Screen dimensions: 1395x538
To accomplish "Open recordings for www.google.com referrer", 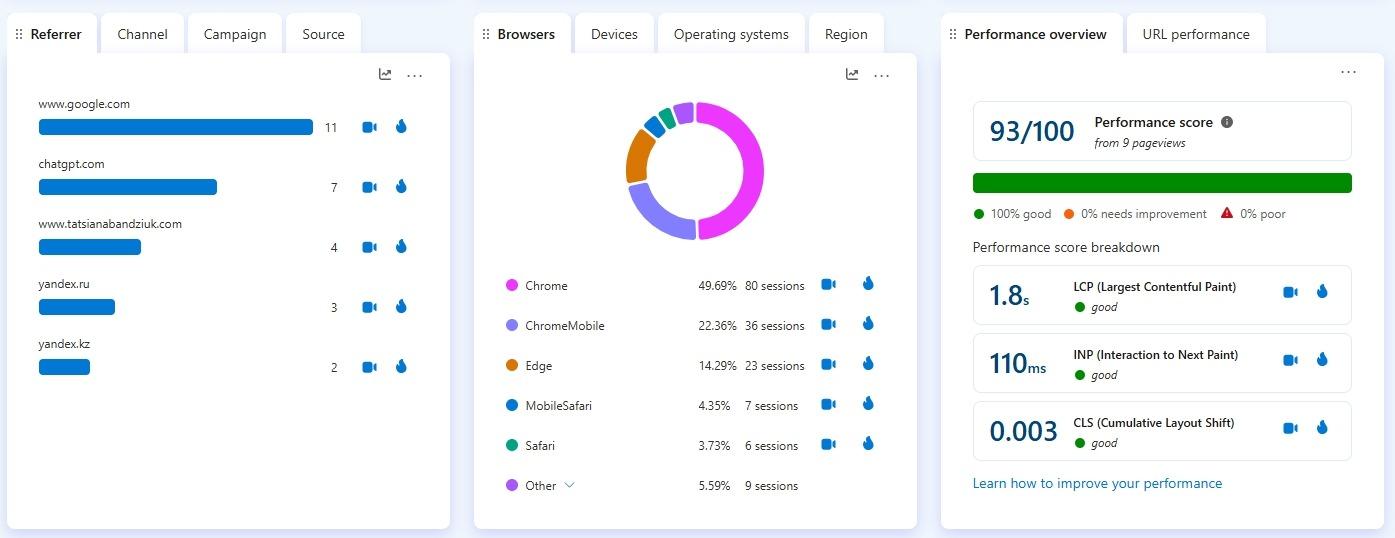I will point(369,127).
